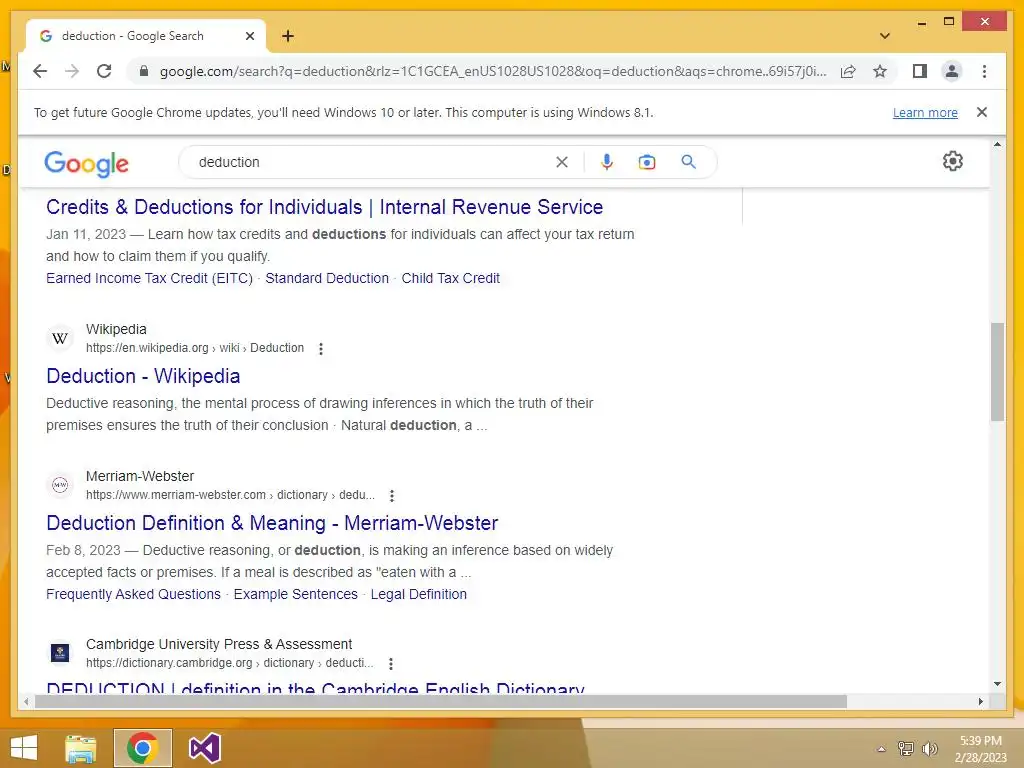Share this page icon in address bar
The height and width of the screenshot is (768, 1024).
click(848, 71)
